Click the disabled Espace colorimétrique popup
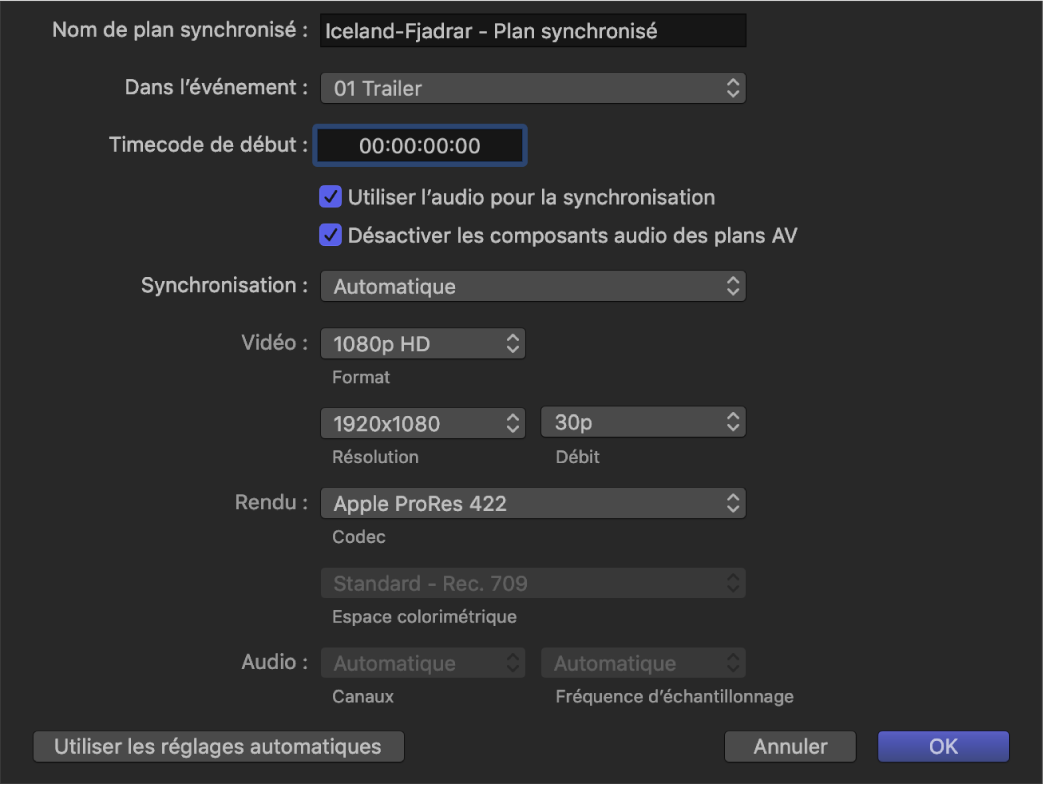This screenshot has width=1043, height=785. [x=533, y=583]
